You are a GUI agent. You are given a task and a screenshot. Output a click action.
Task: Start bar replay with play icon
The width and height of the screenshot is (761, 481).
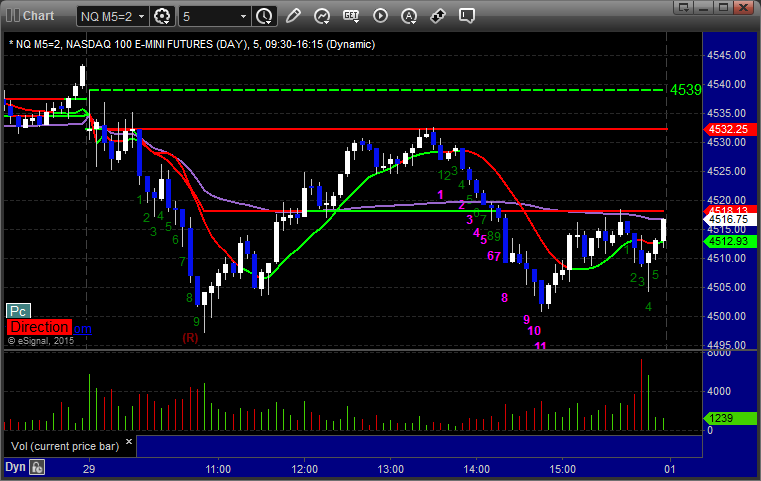[380, 16]
